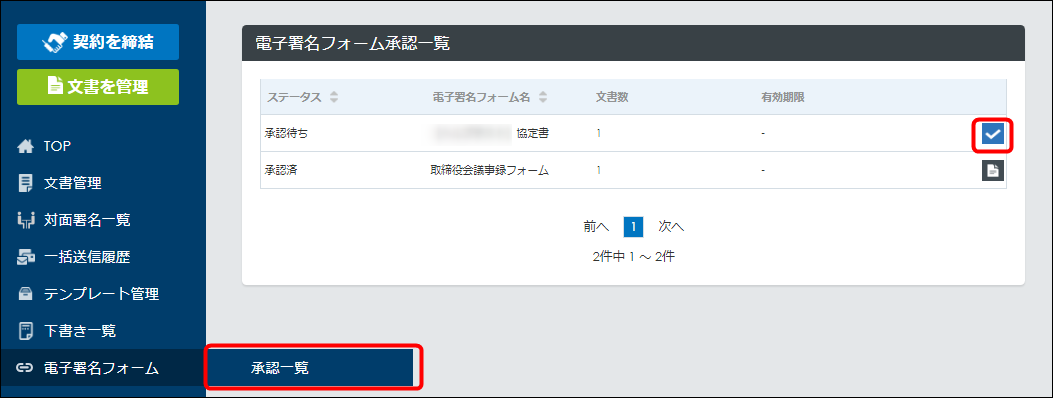Click 有効期限 column header
Viewport: 1053px width, 398px height.
(783, 97)
